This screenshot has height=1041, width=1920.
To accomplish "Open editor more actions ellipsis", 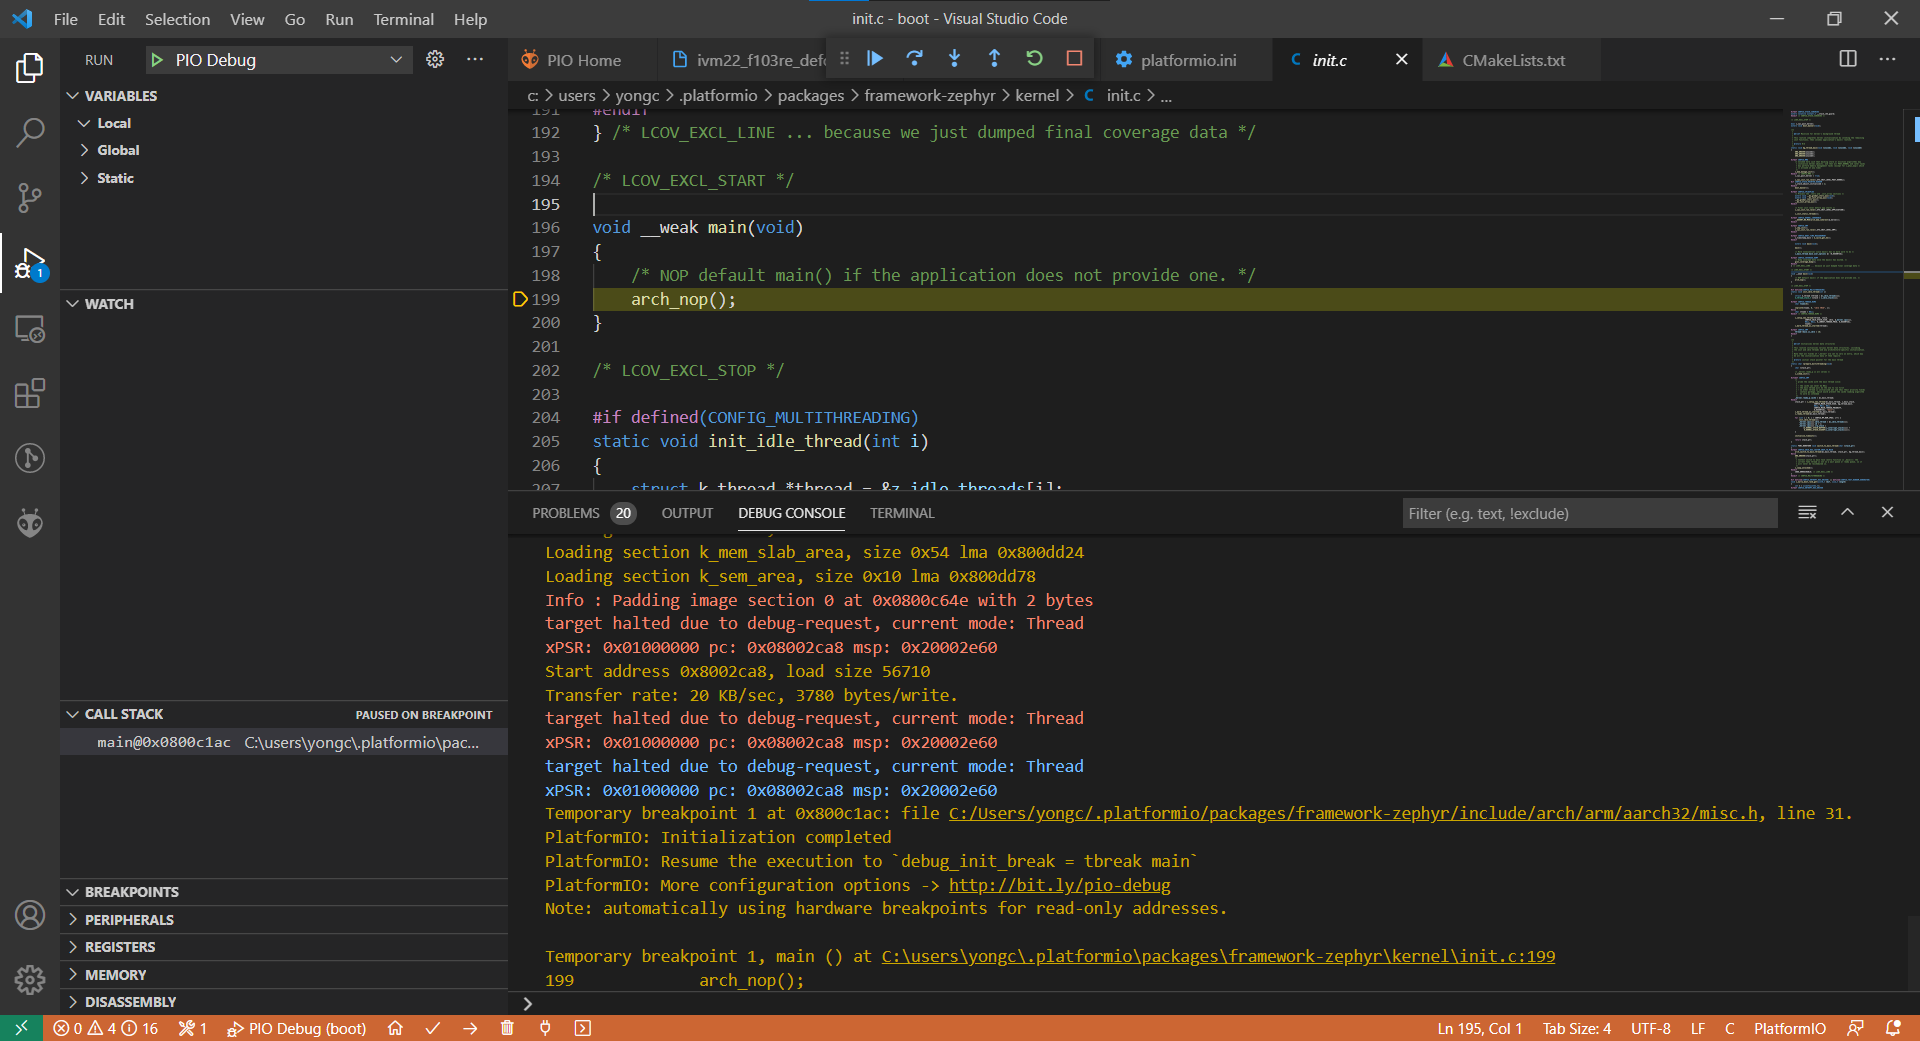I will pos(1887,59).
